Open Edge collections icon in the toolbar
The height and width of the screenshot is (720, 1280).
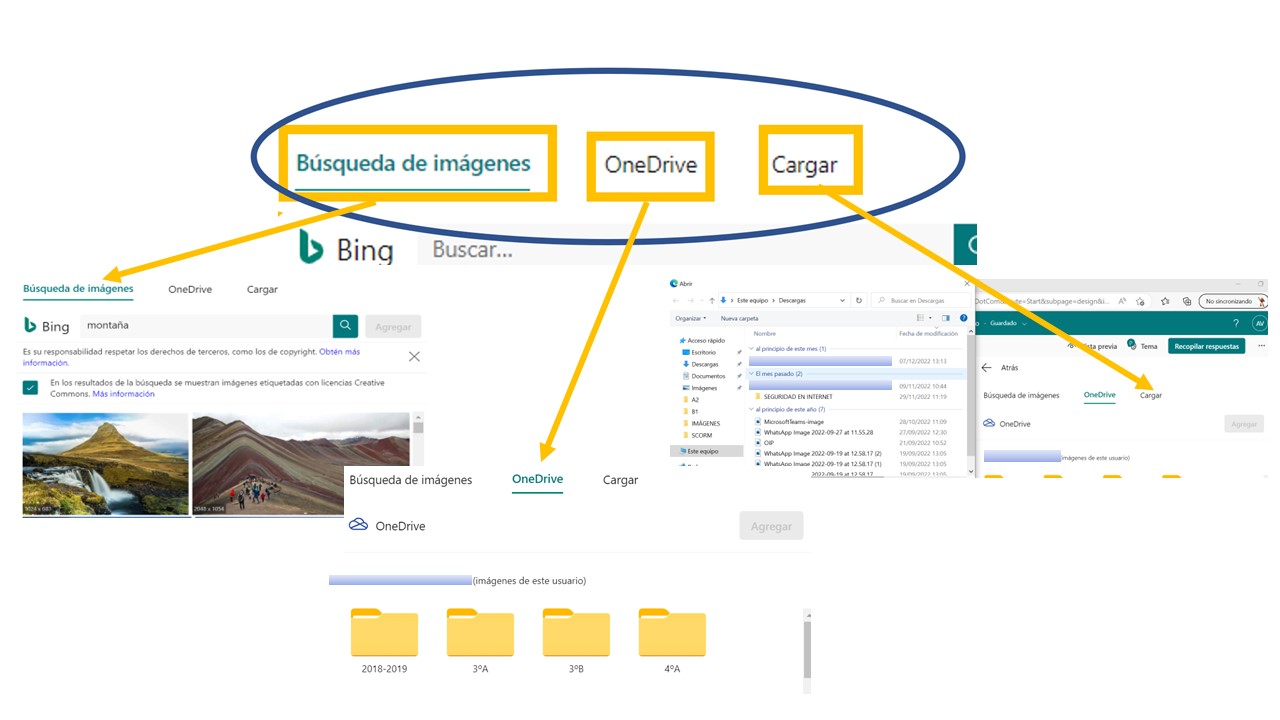[x=1187, y=301]
